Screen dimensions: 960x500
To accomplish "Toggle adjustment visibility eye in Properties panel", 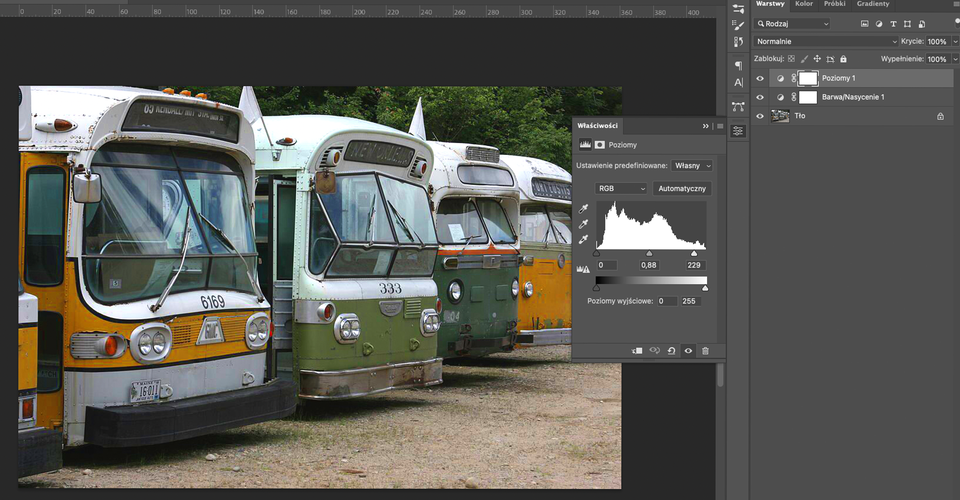I will [688, 351].
